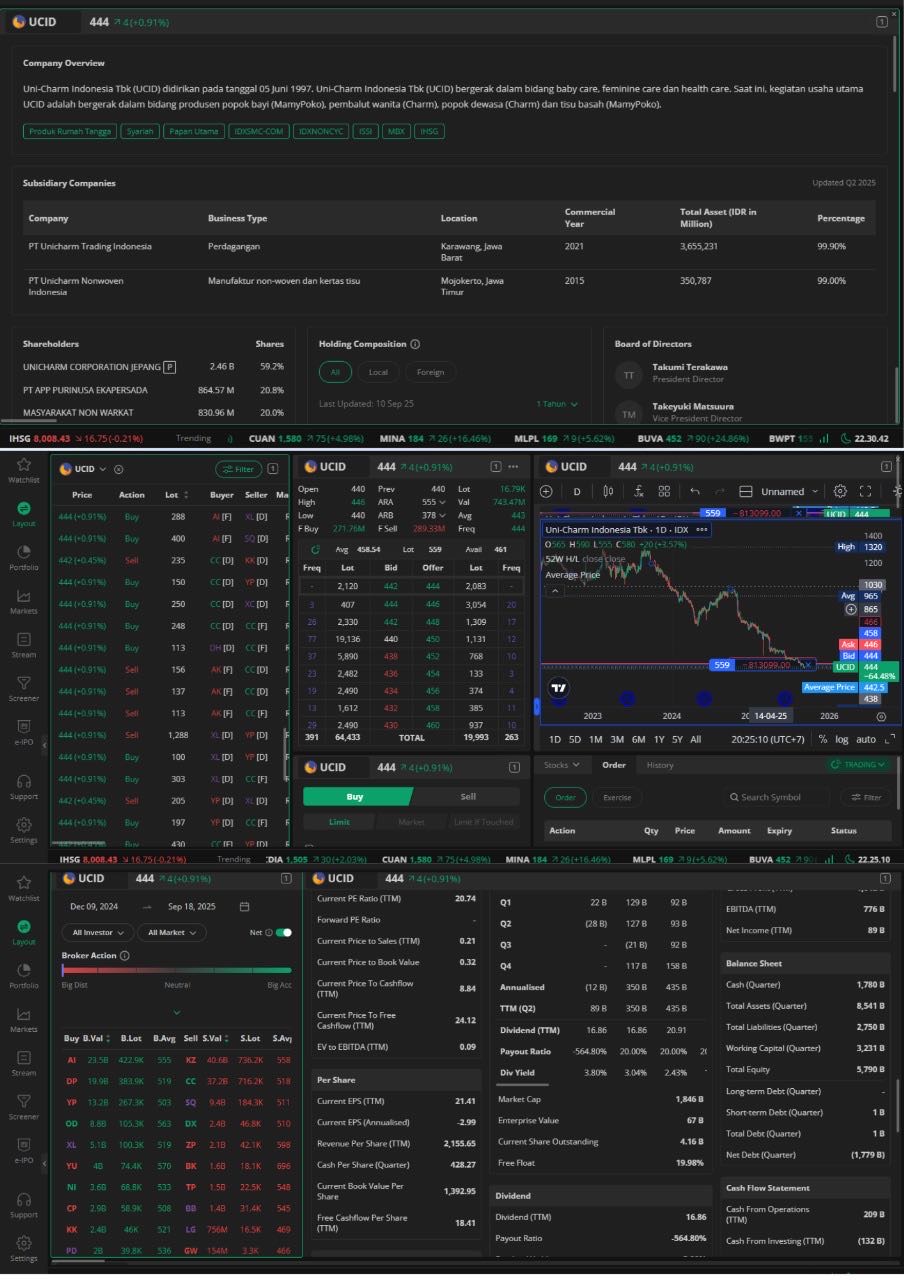This screenshot has width=904, height=1280.
Task: Click the Broker Action info icon
Action: pyautogui.click(x=124, y=955)
